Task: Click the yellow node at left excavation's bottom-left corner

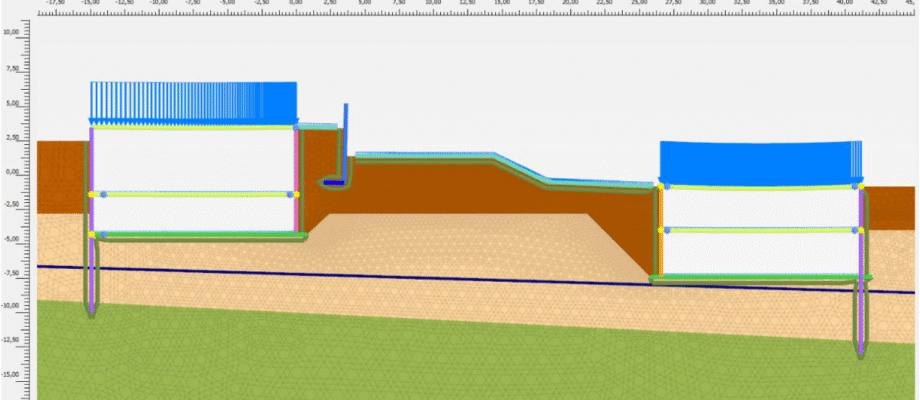Action: pos(92,235)
